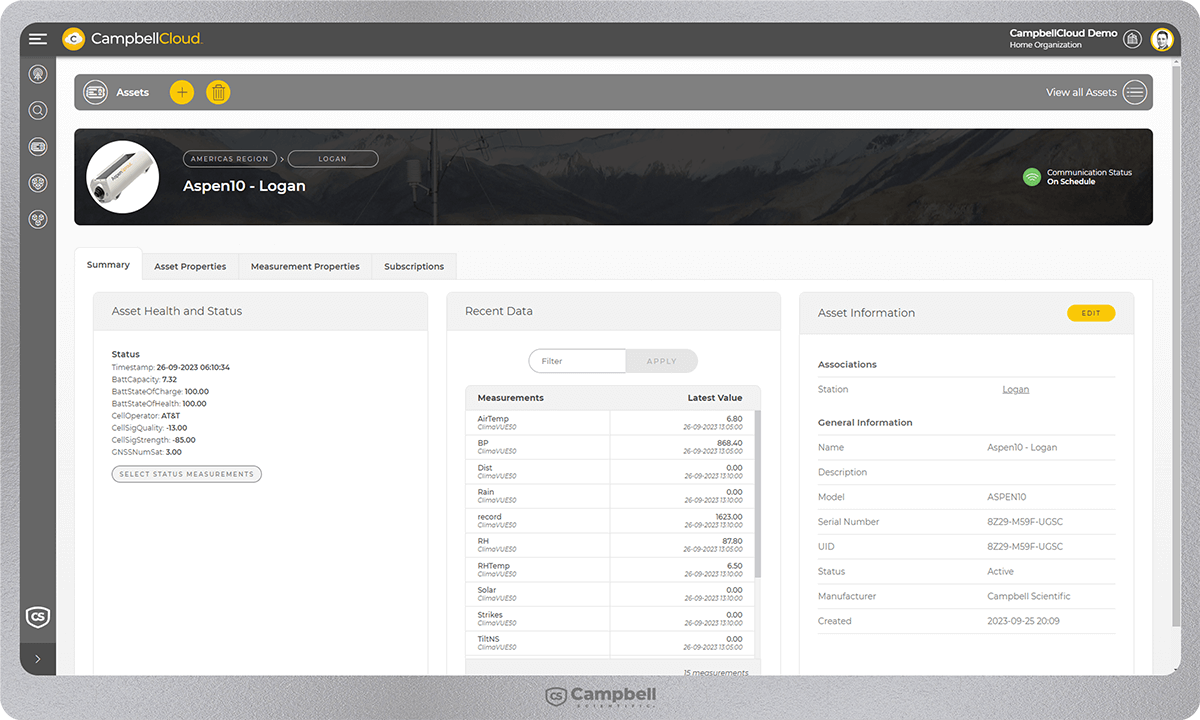Open the View all Assets list icon
This screenshot has width=1200, height=720.
click(1134, 92)
